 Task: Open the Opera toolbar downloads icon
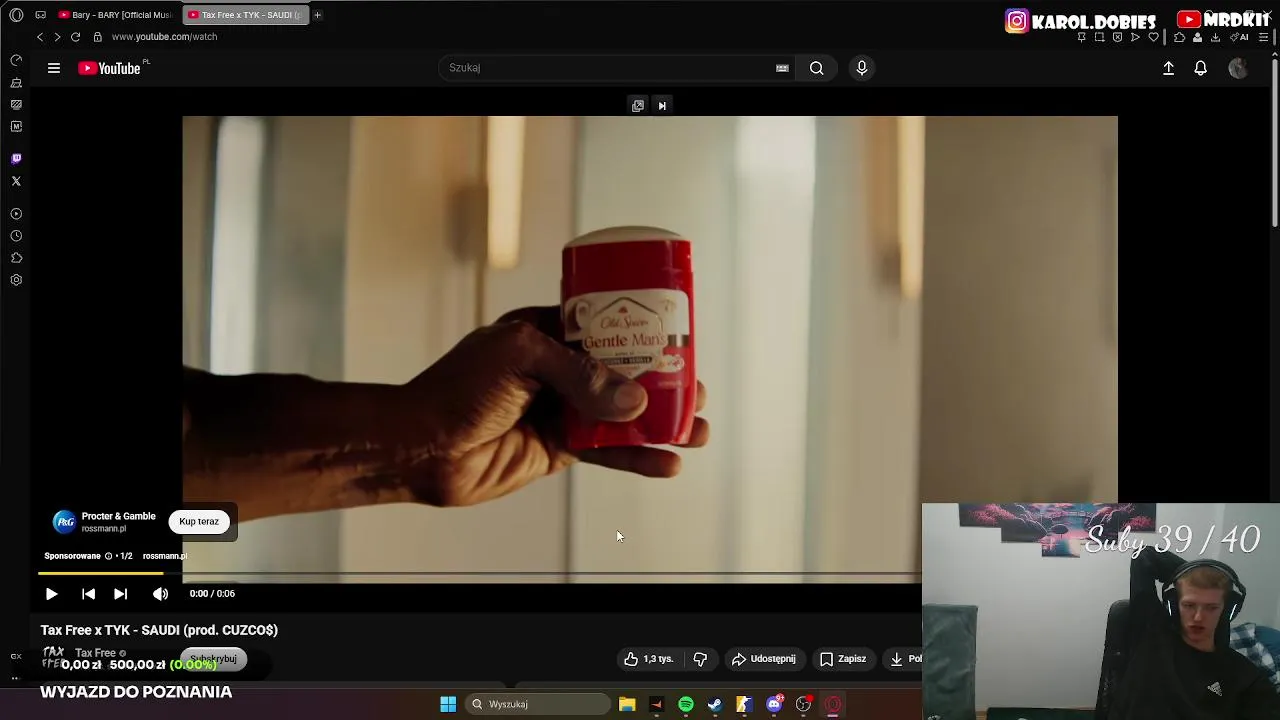coord(1215,37)
